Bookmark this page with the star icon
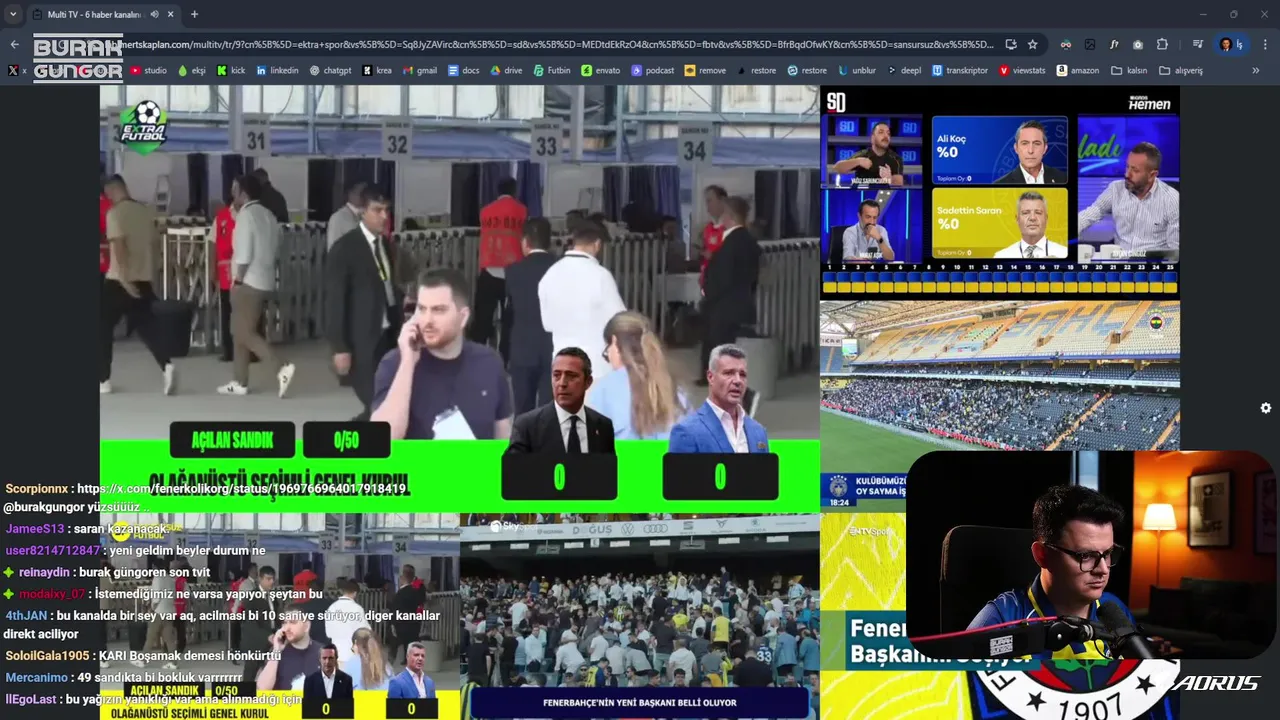Screen dimensions: 1280x720 click(x=1032, y=44)
